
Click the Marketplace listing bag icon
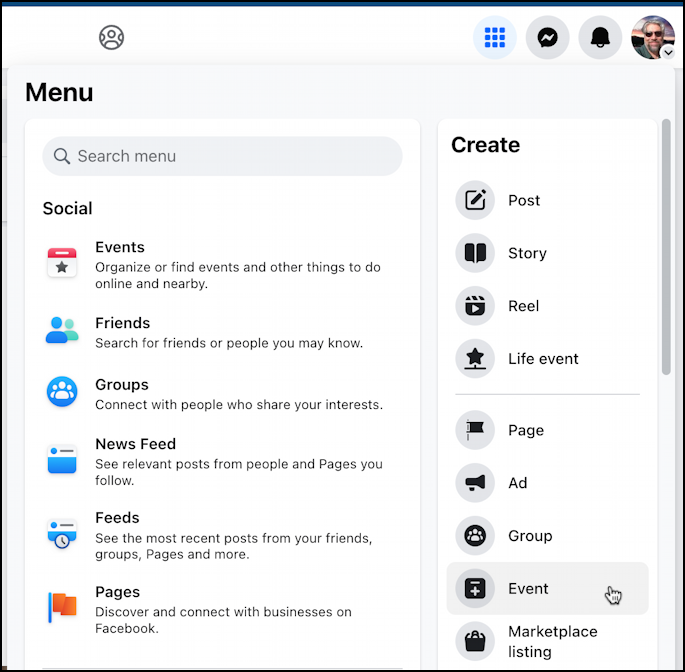(x=475, y=641)
